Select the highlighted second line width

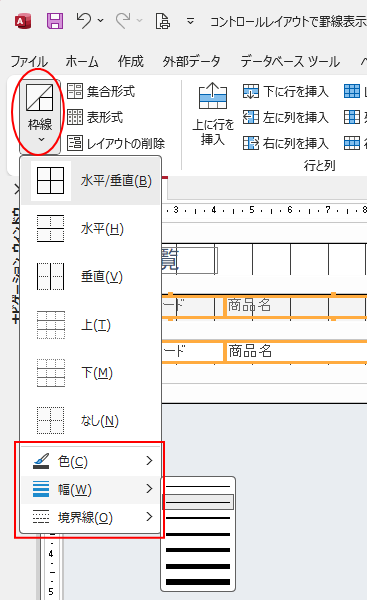pyautogui.click(x=198, y=502)
